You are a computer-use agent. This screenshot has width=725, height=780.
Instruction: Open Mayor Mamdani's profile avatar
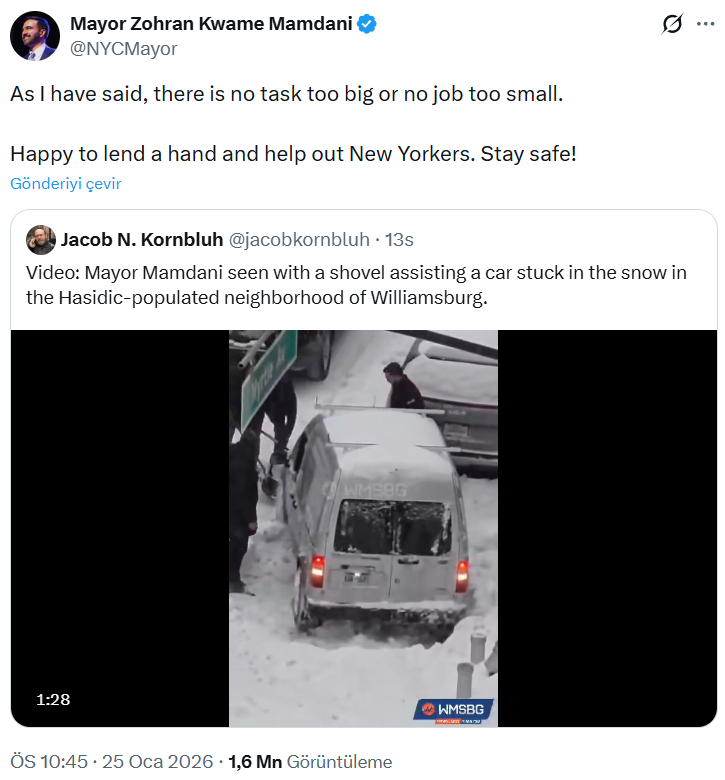click(x=34, y=37)
